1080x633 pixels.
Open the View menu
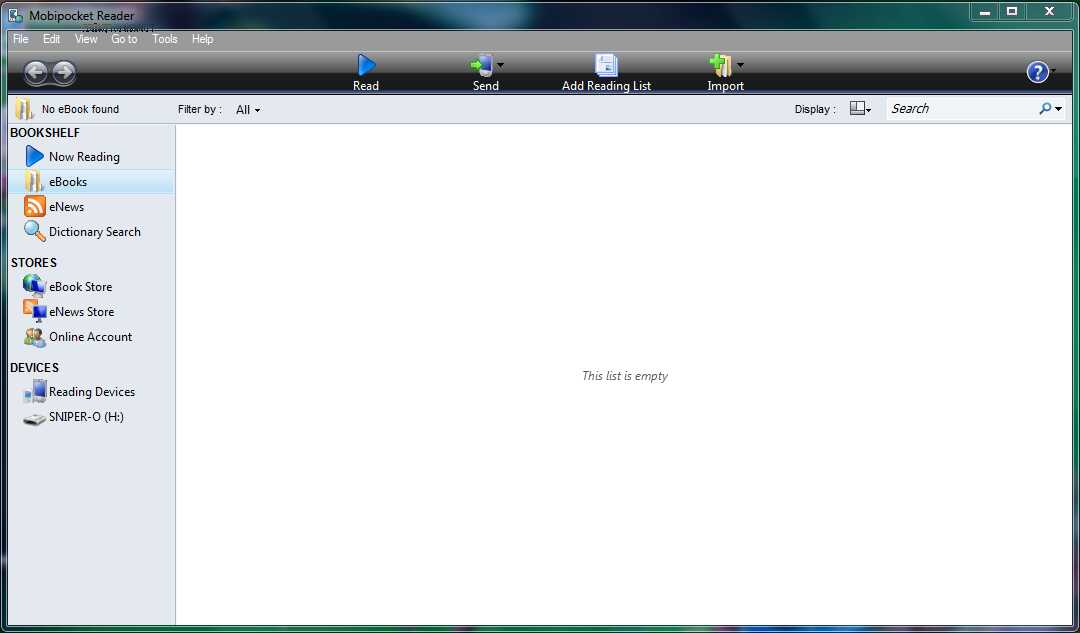click(x=86, y=39)
